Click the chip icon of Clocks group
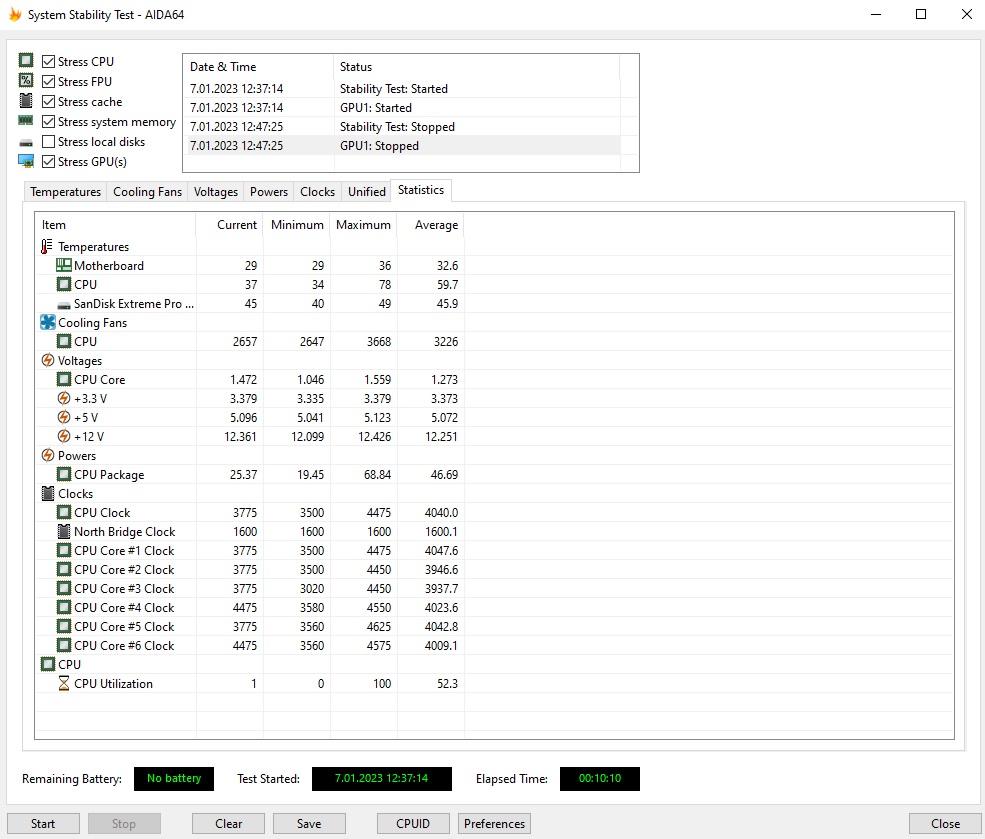The image size is (985, 839). pyautogui.click(x=48, y=494)
